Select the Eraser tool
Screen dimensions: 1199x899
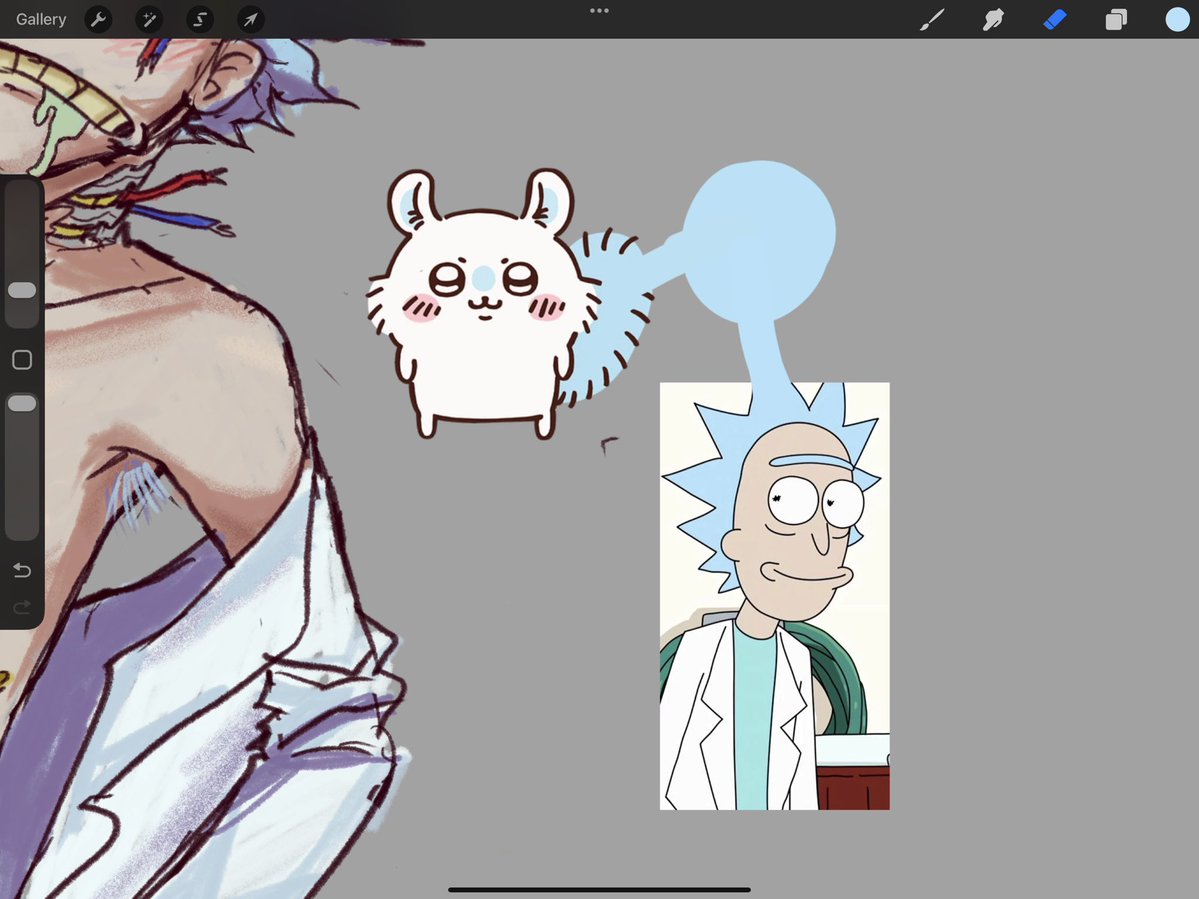pos(1054,19)
